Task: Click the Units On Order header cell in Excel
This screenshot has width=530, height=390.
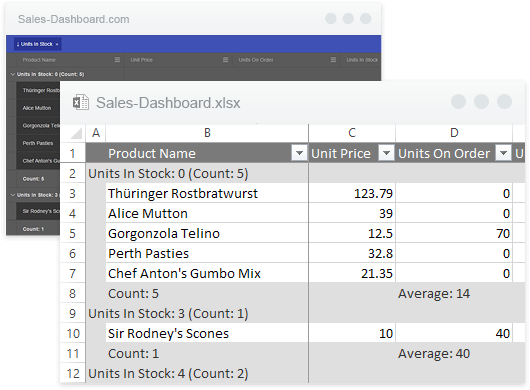Action: coord(454,153)
